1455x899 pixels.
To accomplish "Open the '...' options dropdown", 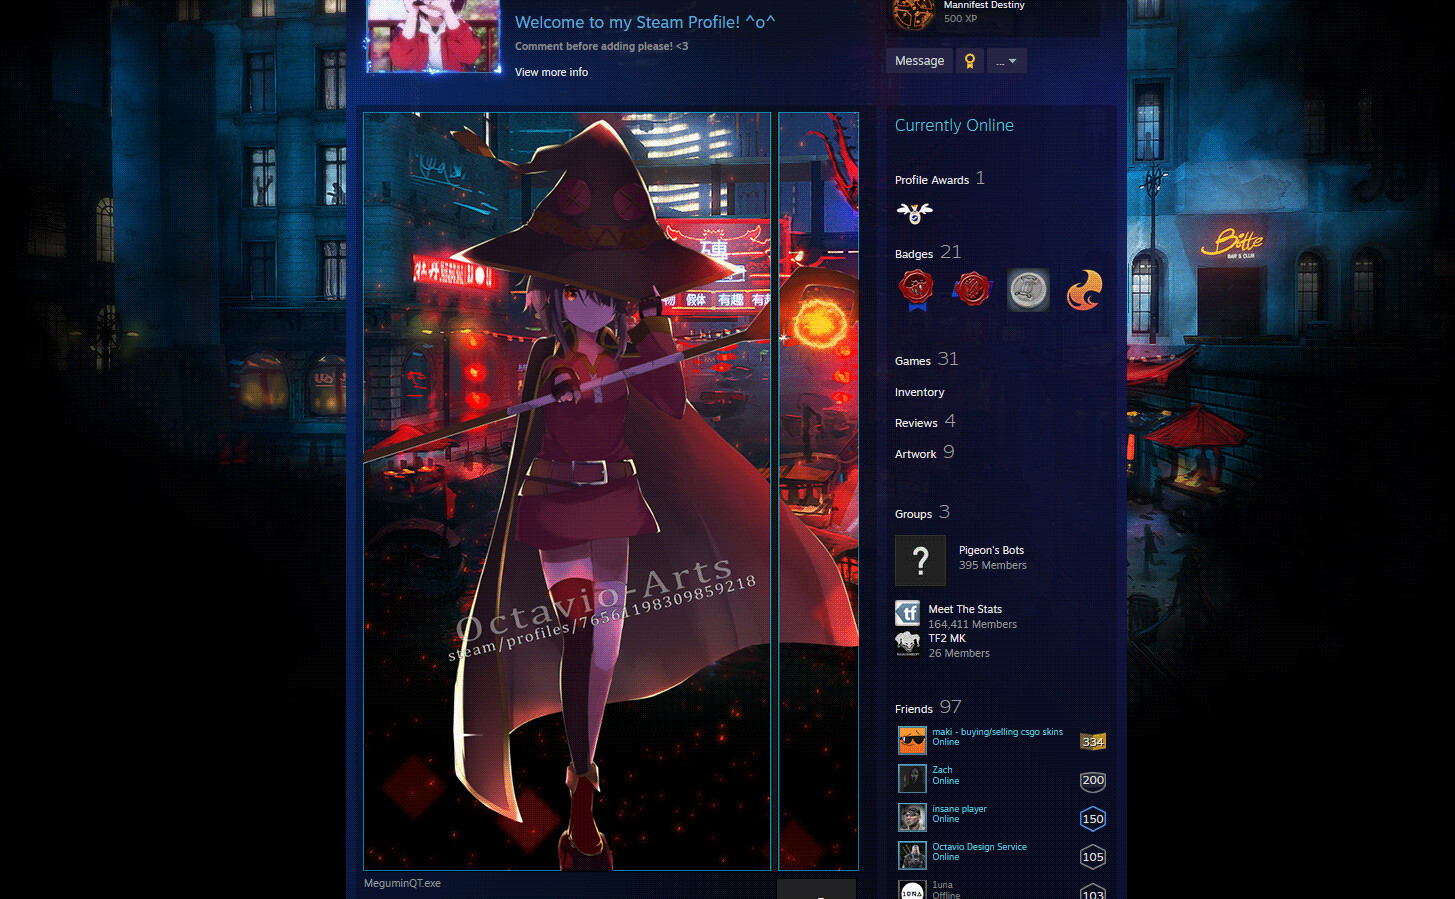I will 1006,60.
